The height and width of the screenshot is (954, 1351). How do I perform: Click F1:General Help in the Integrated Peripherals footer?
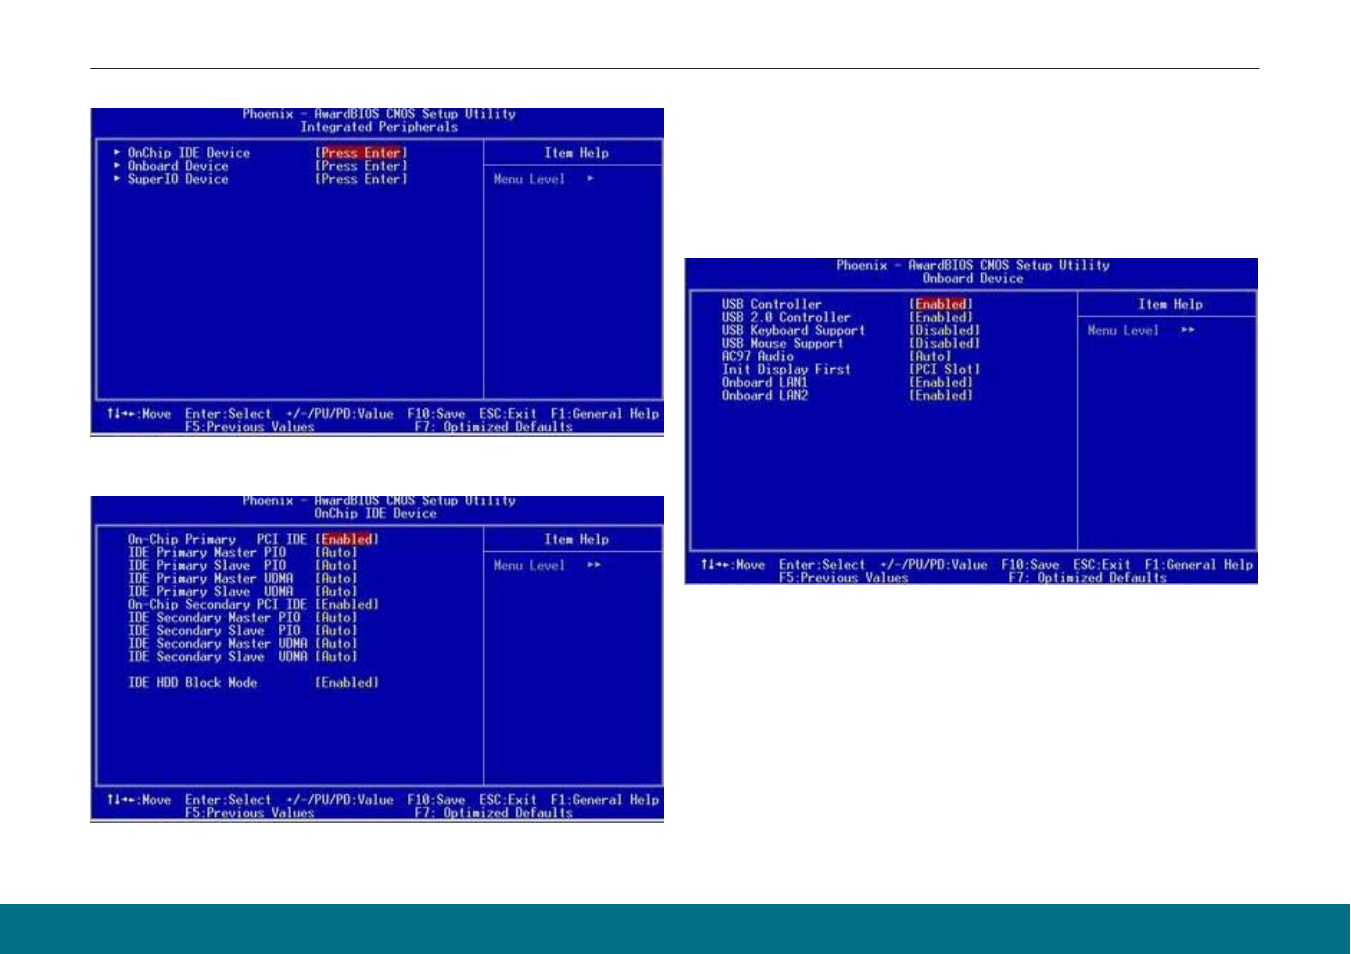605,414
